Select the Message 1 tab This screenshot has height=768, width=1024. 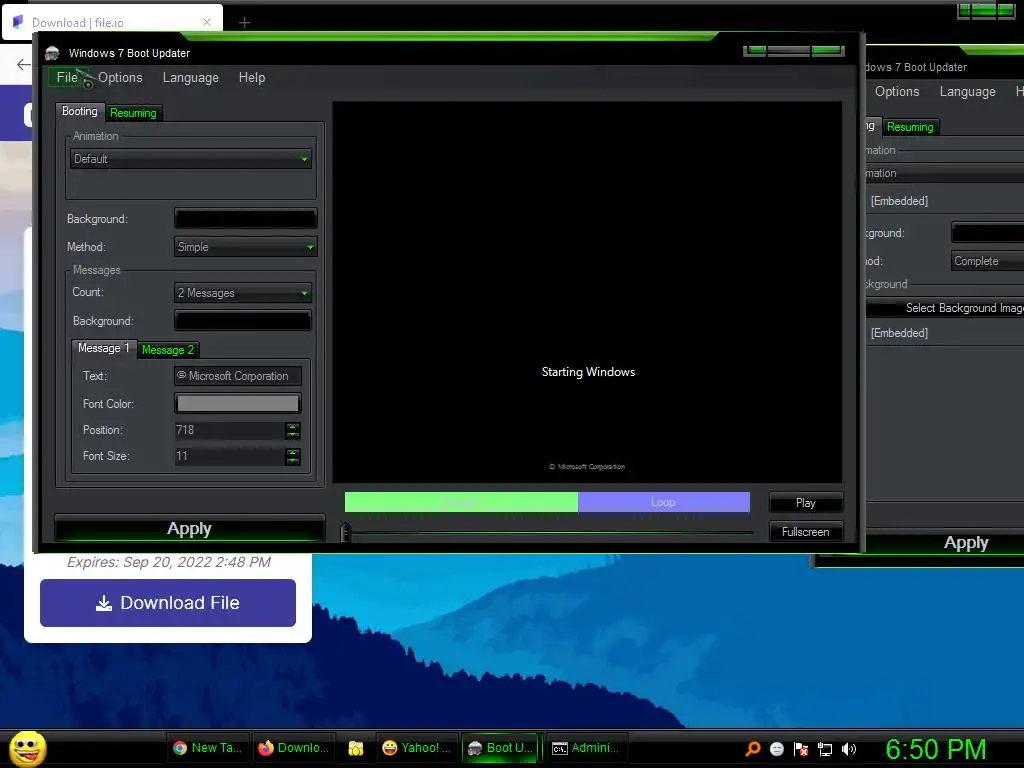(103, 348)
